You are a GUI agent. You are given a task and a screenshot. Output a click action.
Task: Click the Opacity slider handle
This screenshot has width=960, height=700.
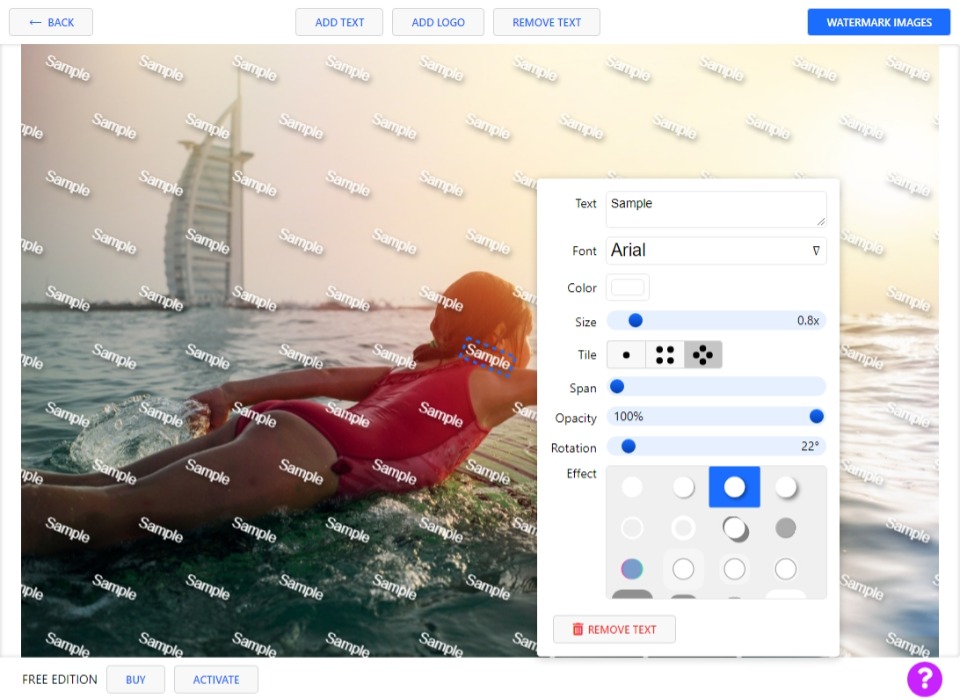[816, 417]
